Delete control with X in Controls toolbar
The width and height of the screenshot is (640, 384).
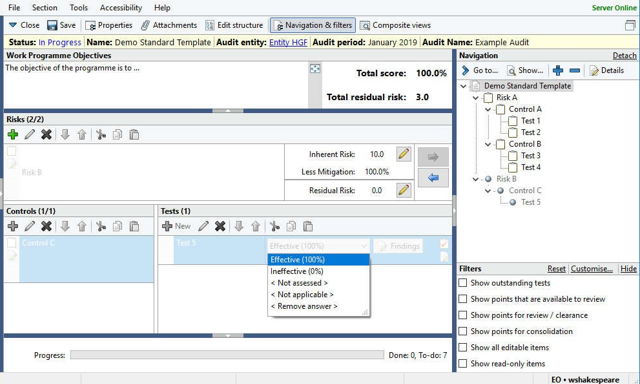[46, 226]
